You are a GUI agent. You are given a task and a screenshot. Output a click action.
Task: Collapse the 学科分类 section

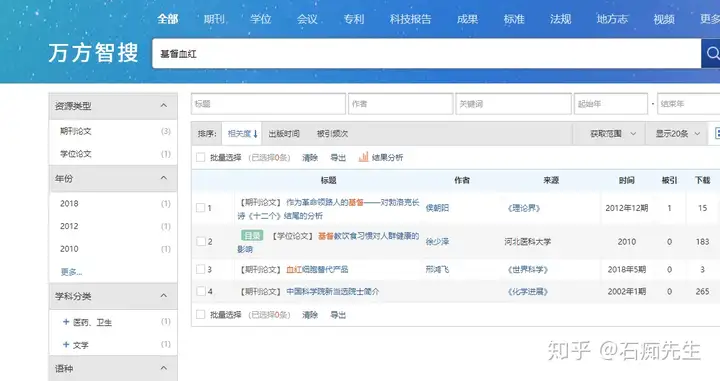coord(163,296)
